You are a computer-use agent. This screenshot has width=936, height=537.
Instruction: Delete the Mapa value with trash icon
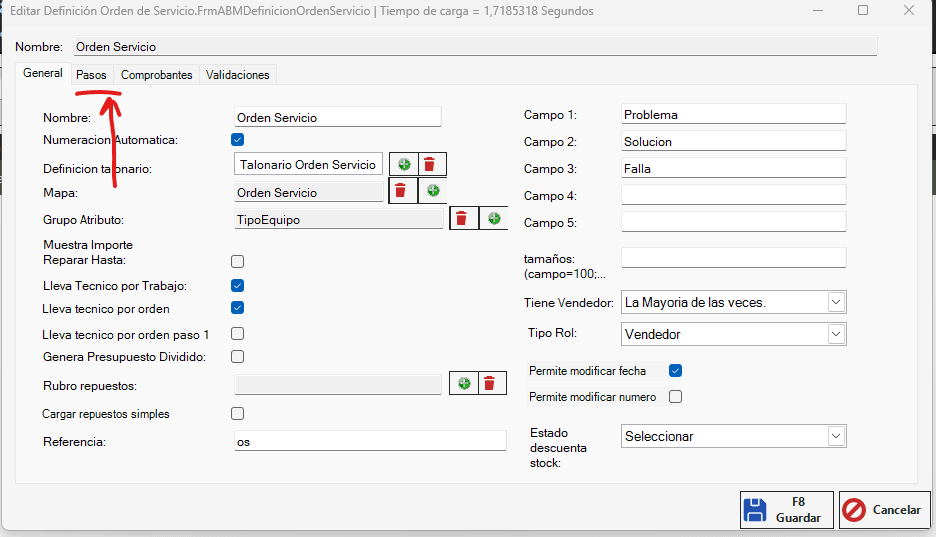(400, 191)
